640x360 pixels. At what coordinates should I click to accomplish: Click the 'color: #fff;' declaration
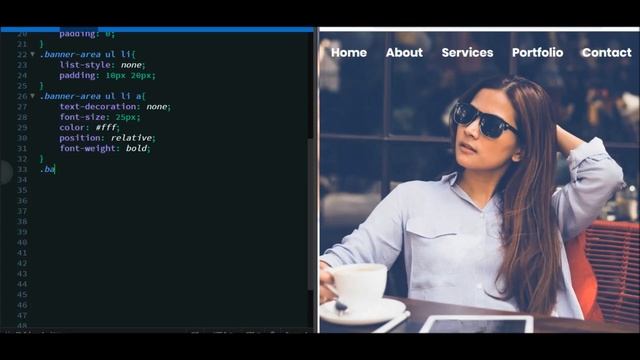[89, 127]
